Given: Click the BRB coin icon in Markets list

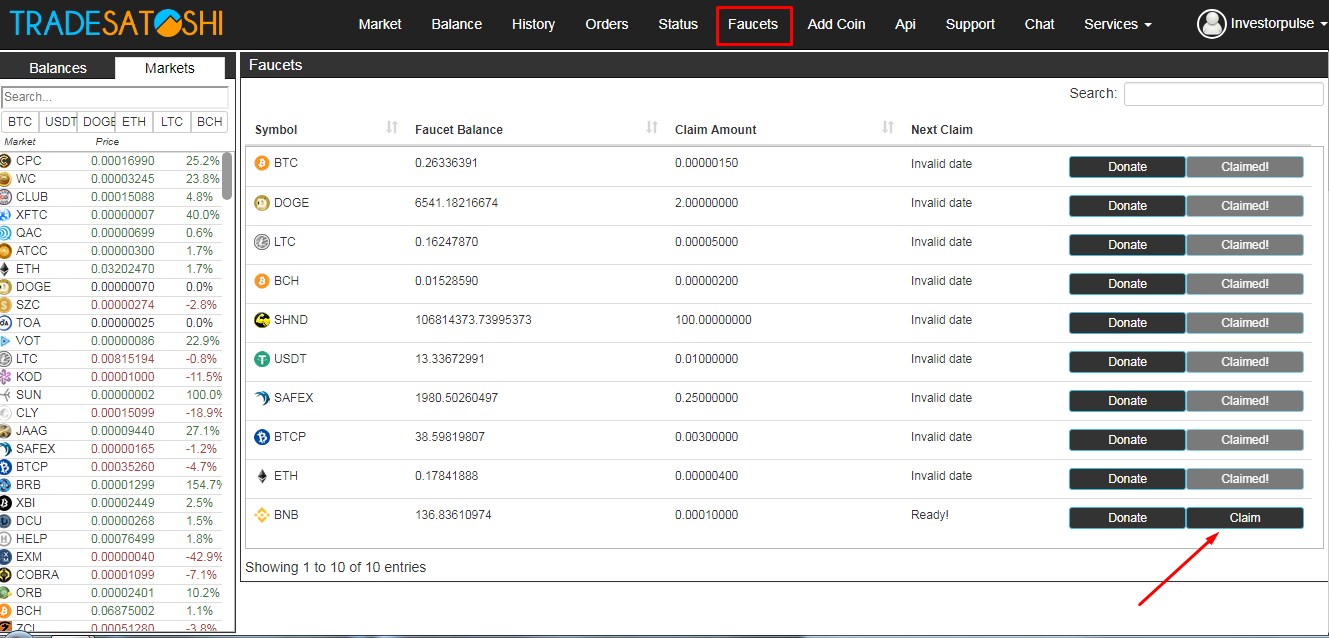Looking at the screenshot, I should (6, 485).
